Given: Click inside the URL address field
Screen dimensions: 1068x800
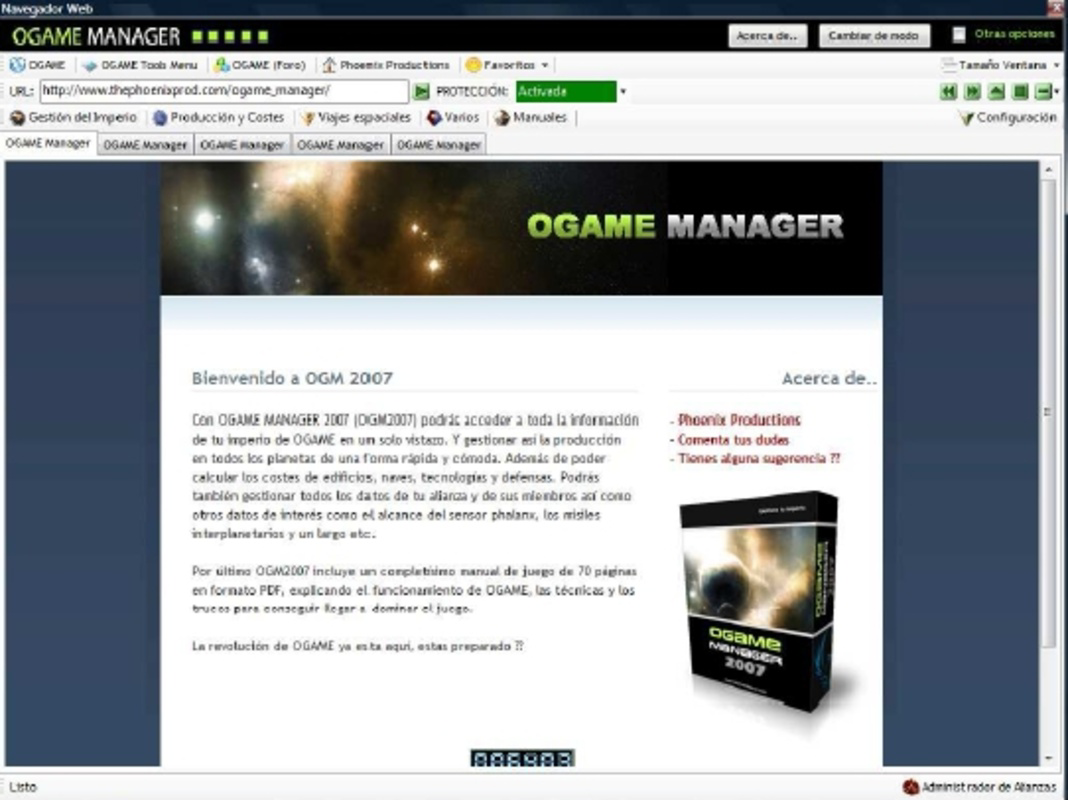Looking at the screenshot, I should [224, 91].
